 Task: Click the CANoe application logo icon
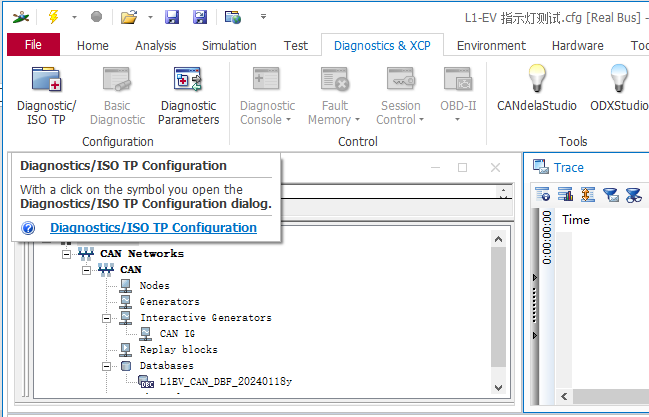(21, 17)
